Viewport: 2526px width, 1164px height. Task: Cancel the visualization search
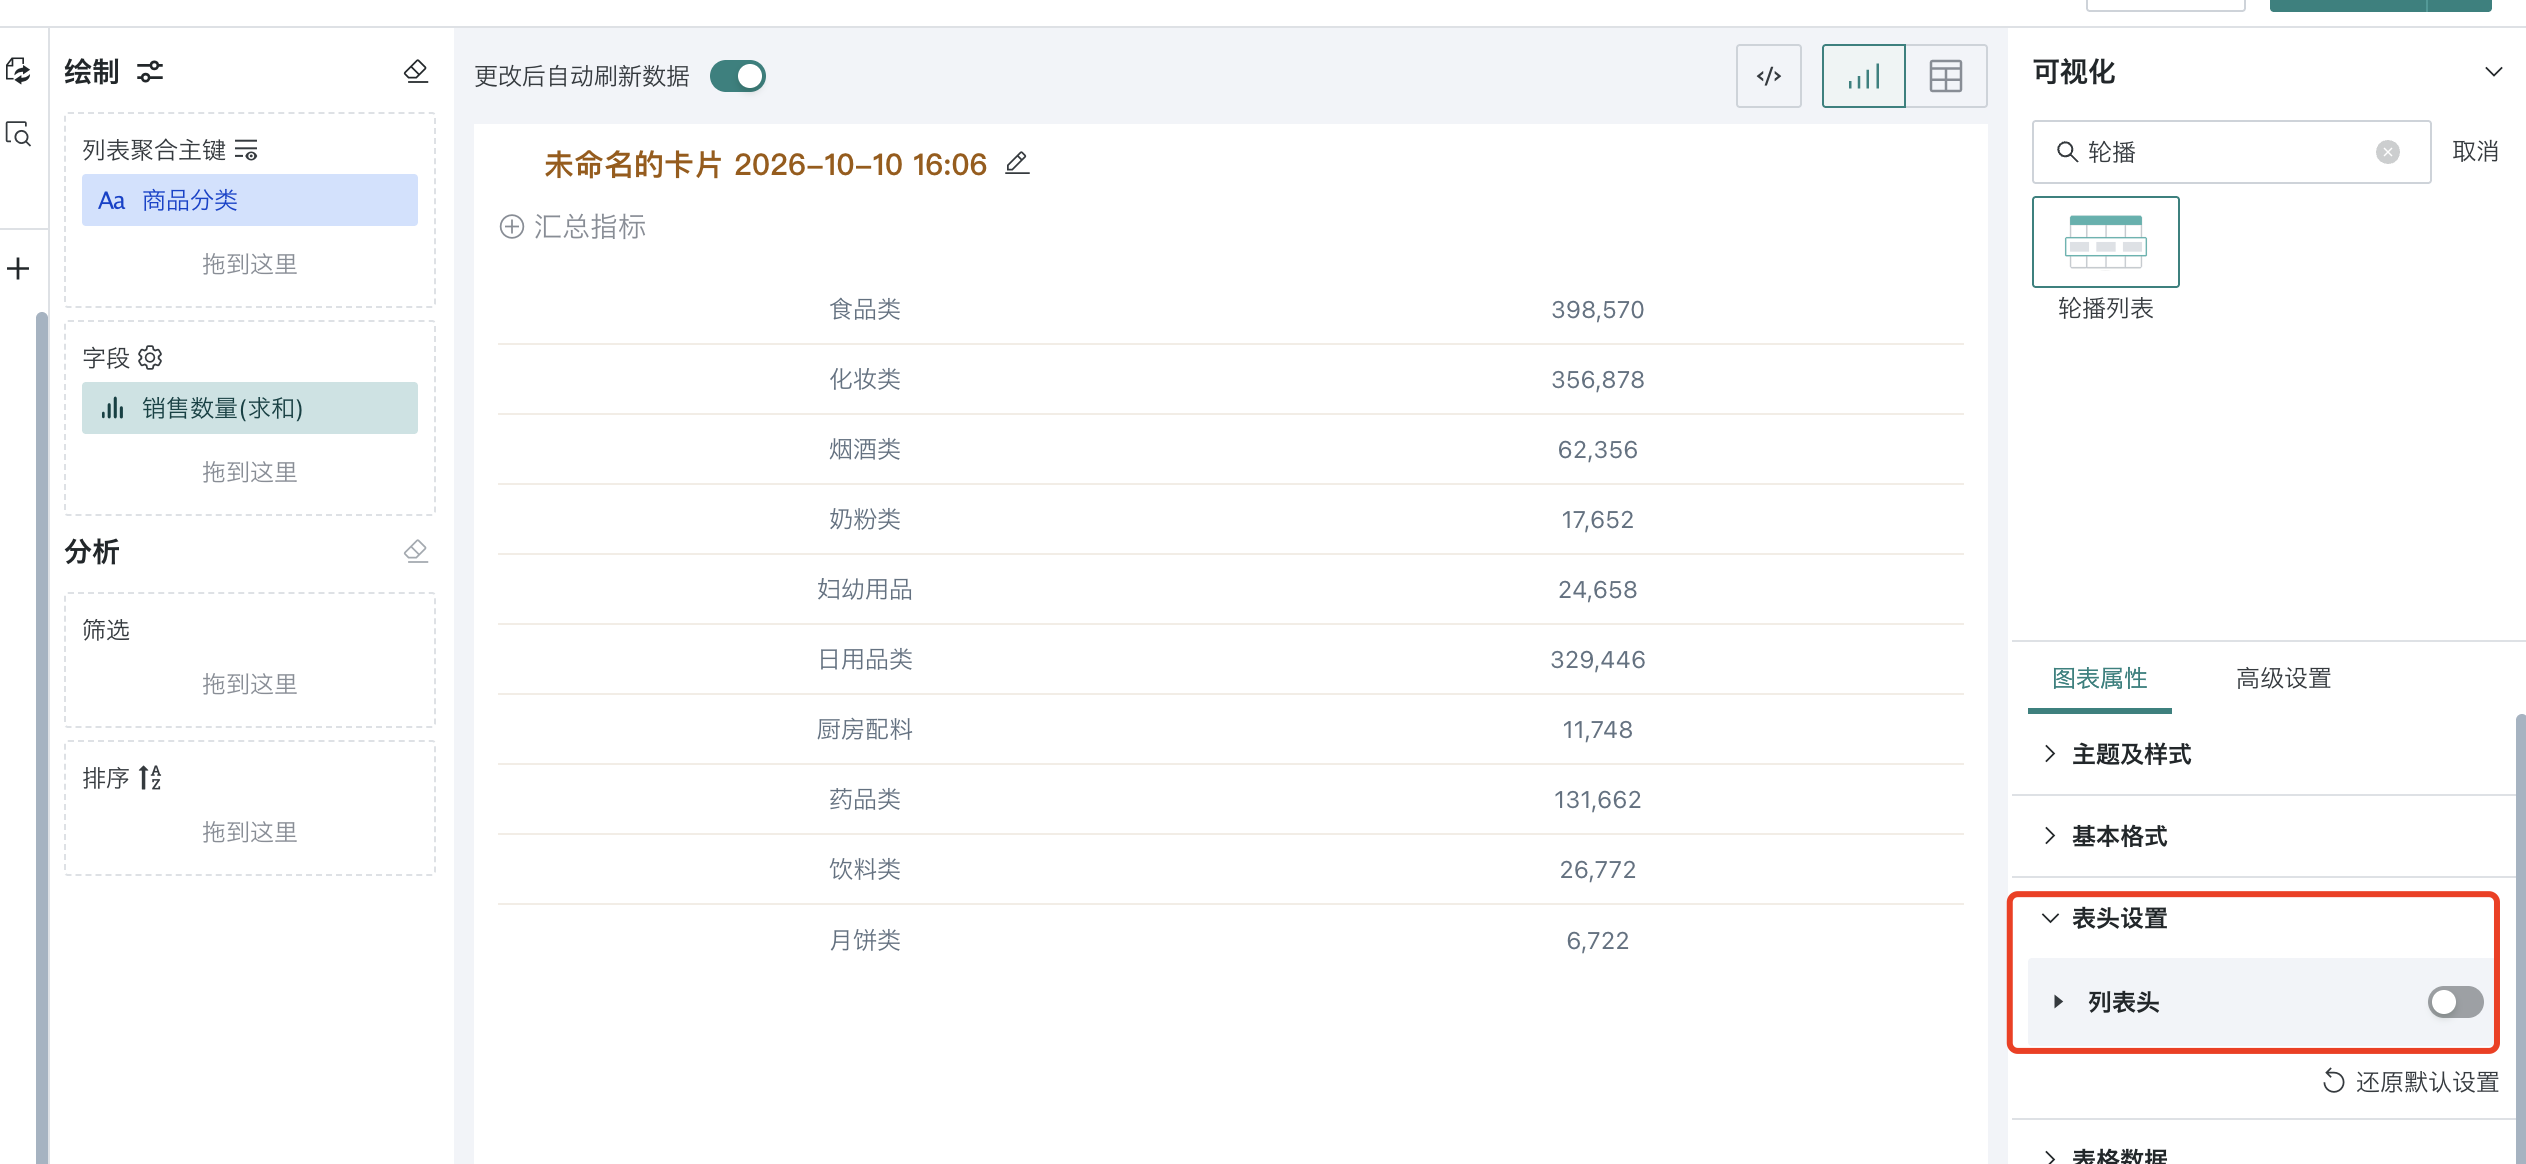click(x=2475, y=152)
